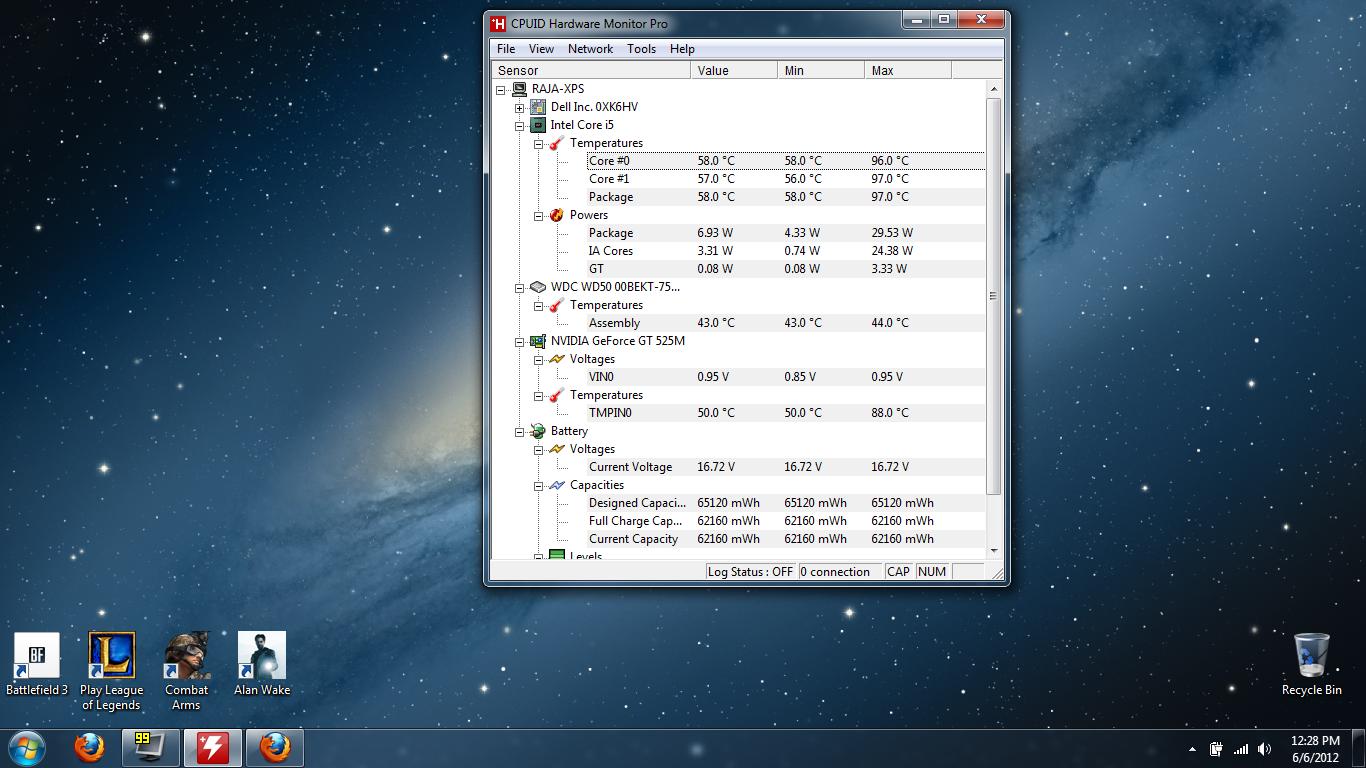Select the TMPIN0 temperature row
The width and height of the screenshot is (1366, 768).
pos(786,413)
